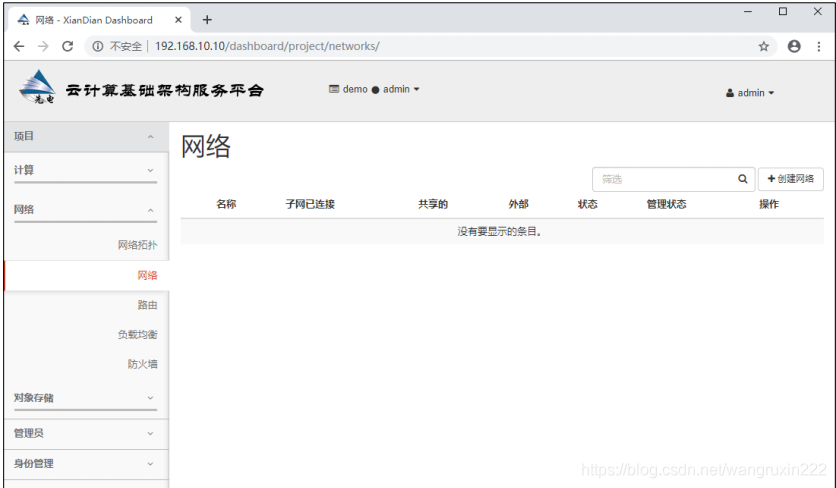Click the 名称 column header
The width and height of the screenshot is (836, 488).
pyautogui.click(x=226, y=204)
